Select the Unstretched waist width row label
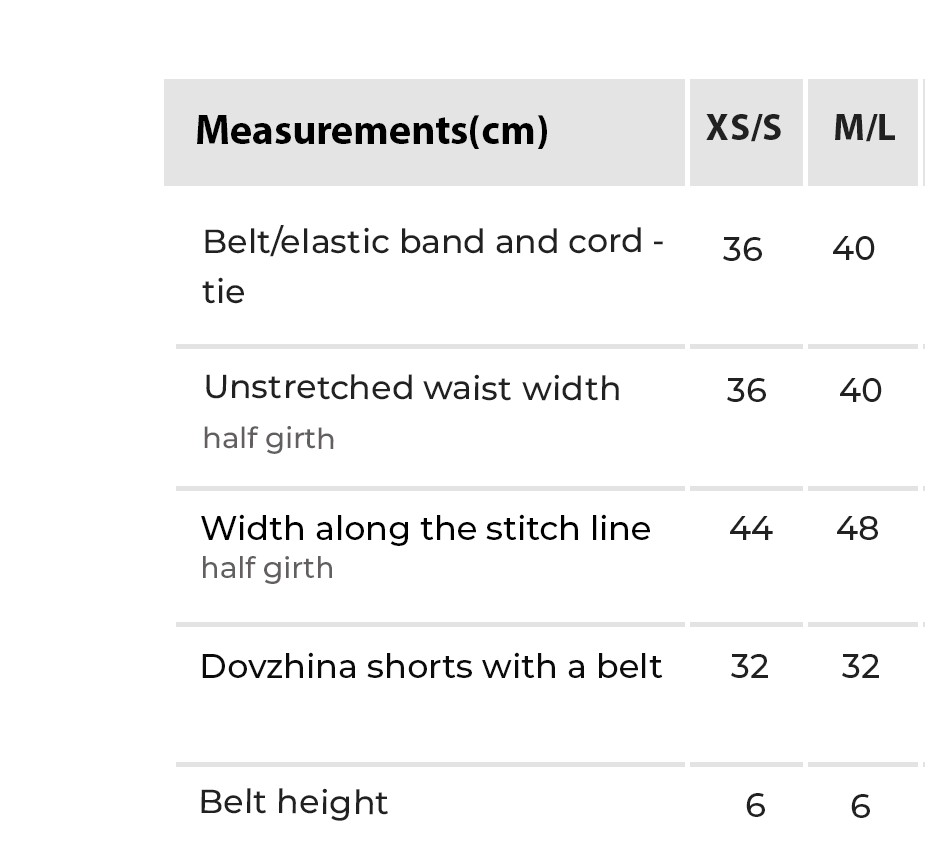Screen dimensions: 925x846 412,388
